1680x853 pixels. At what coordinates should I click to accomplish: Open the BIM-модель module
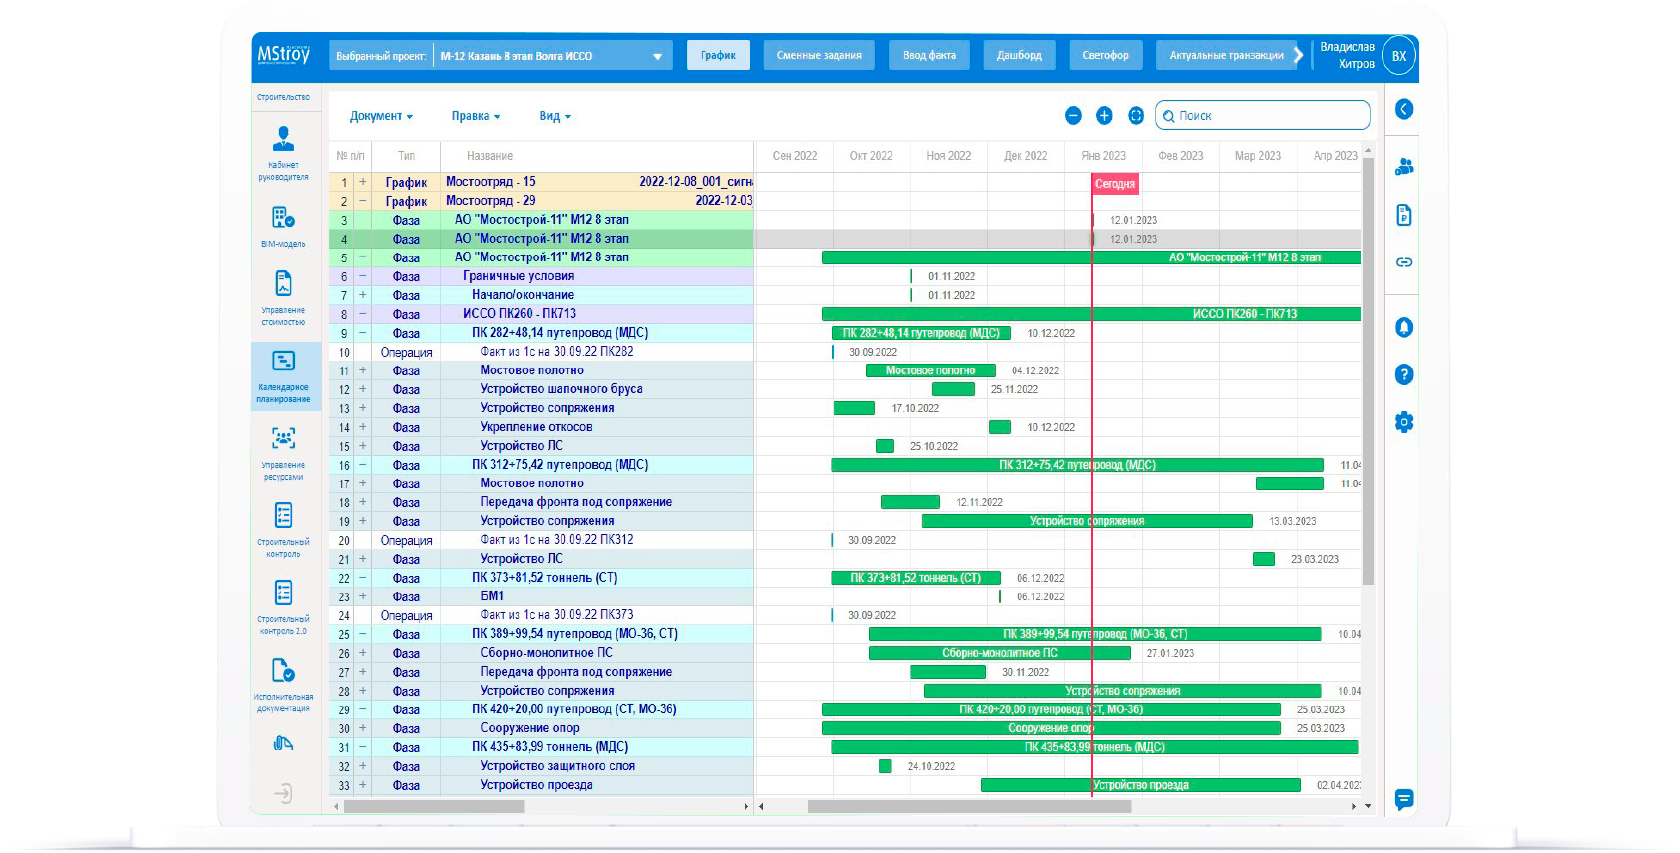click(x=283, y=226)
